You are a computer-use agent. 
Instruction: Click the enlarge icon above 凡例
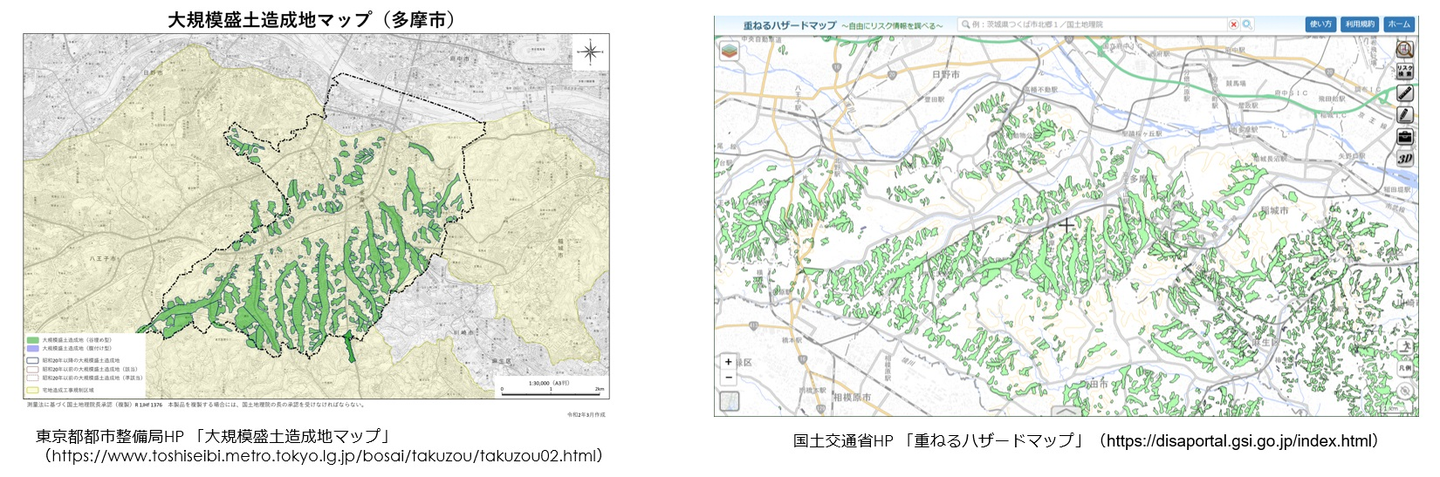[1405, 348]
